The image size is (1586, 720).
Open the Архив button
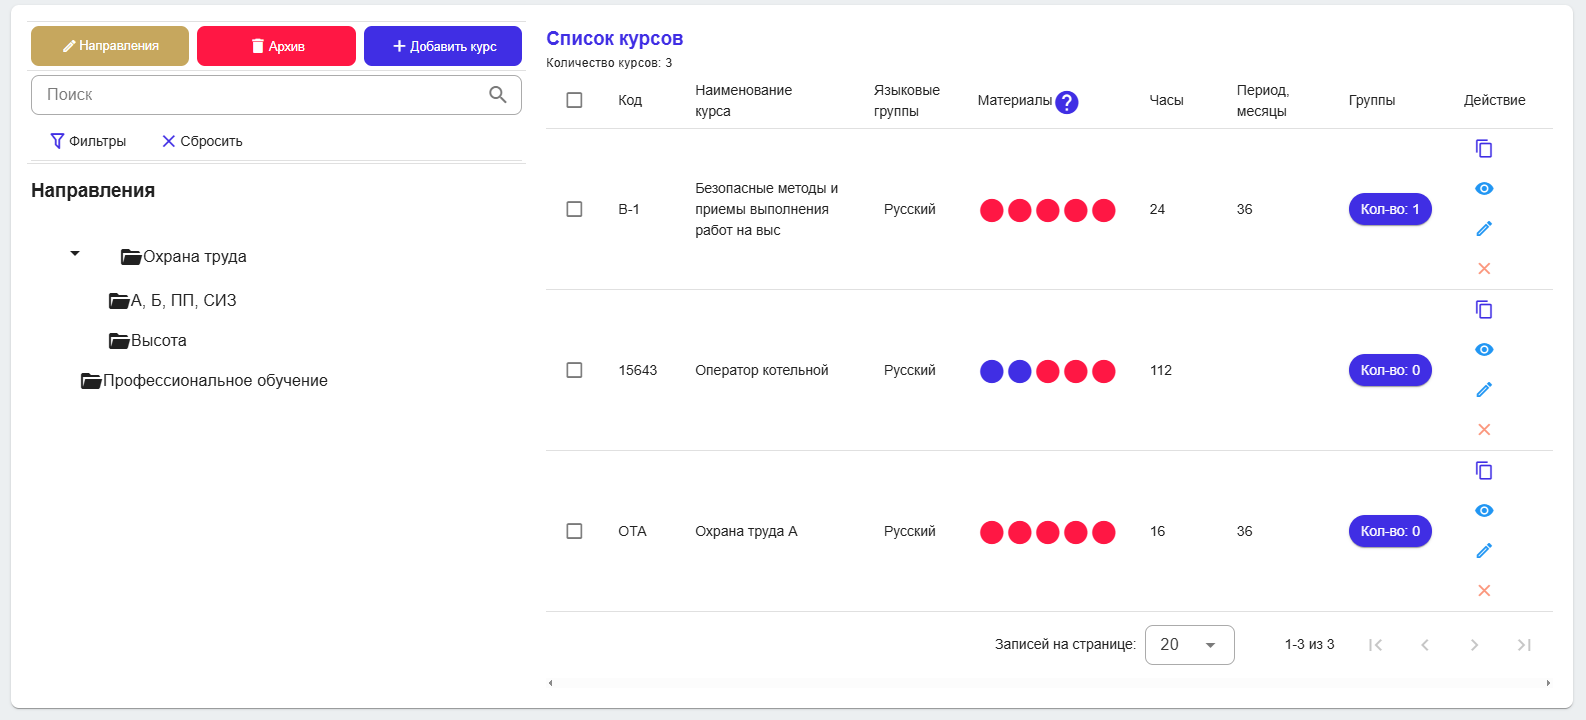[x=276, y=46]
